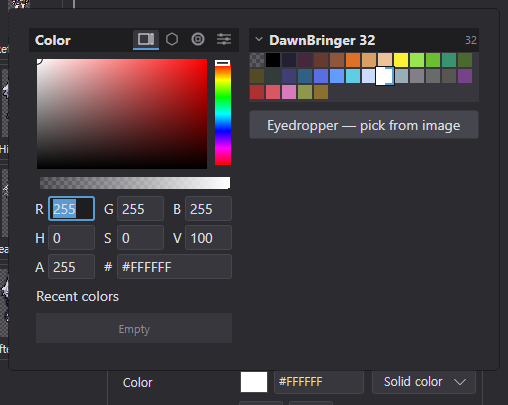The width and height of the screenshot is (508, 405).
Task: Choose the orange palette swatch
Action: tap(353, 60)
